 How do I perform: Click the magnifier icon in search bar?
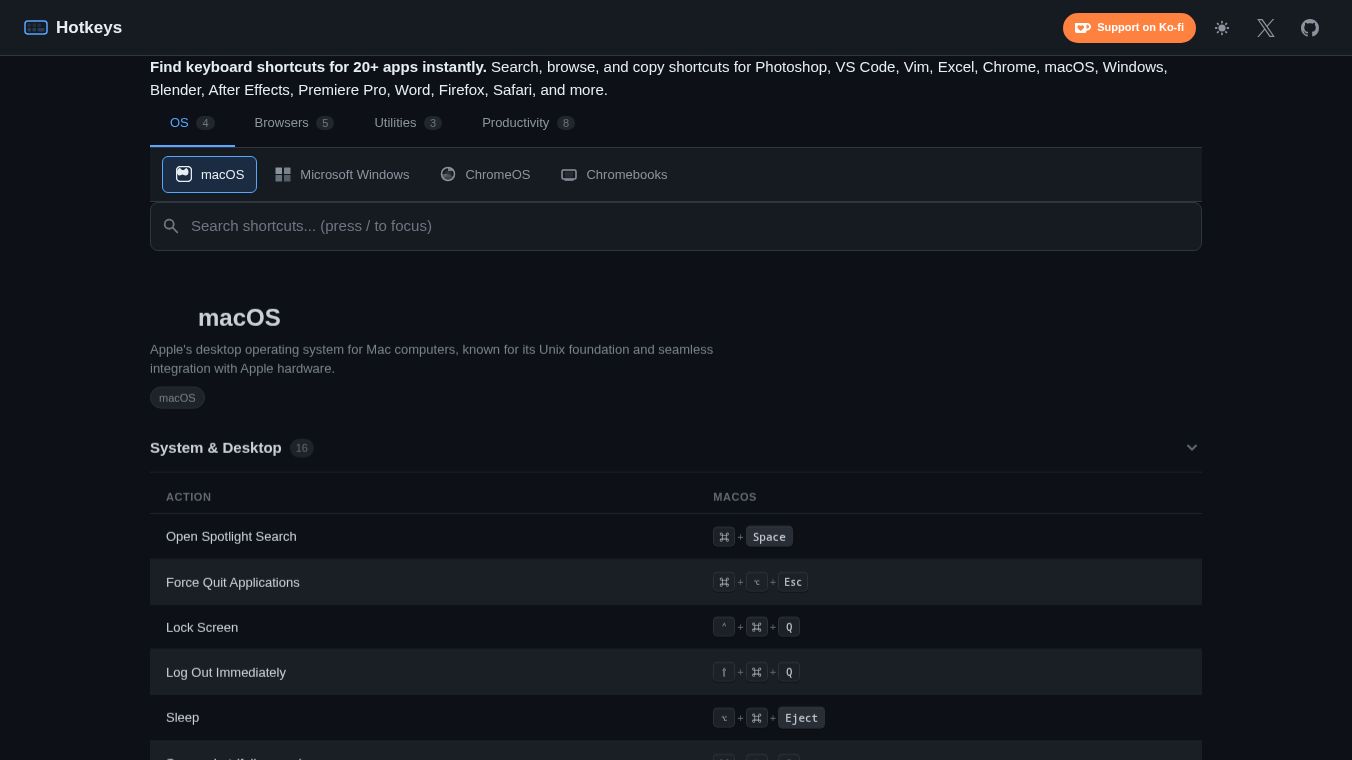click(171, 226)
